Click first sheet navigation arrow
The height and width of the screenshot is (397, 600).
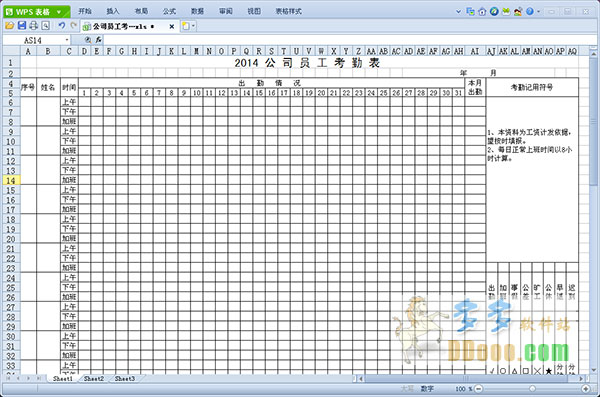click(7, 379)
